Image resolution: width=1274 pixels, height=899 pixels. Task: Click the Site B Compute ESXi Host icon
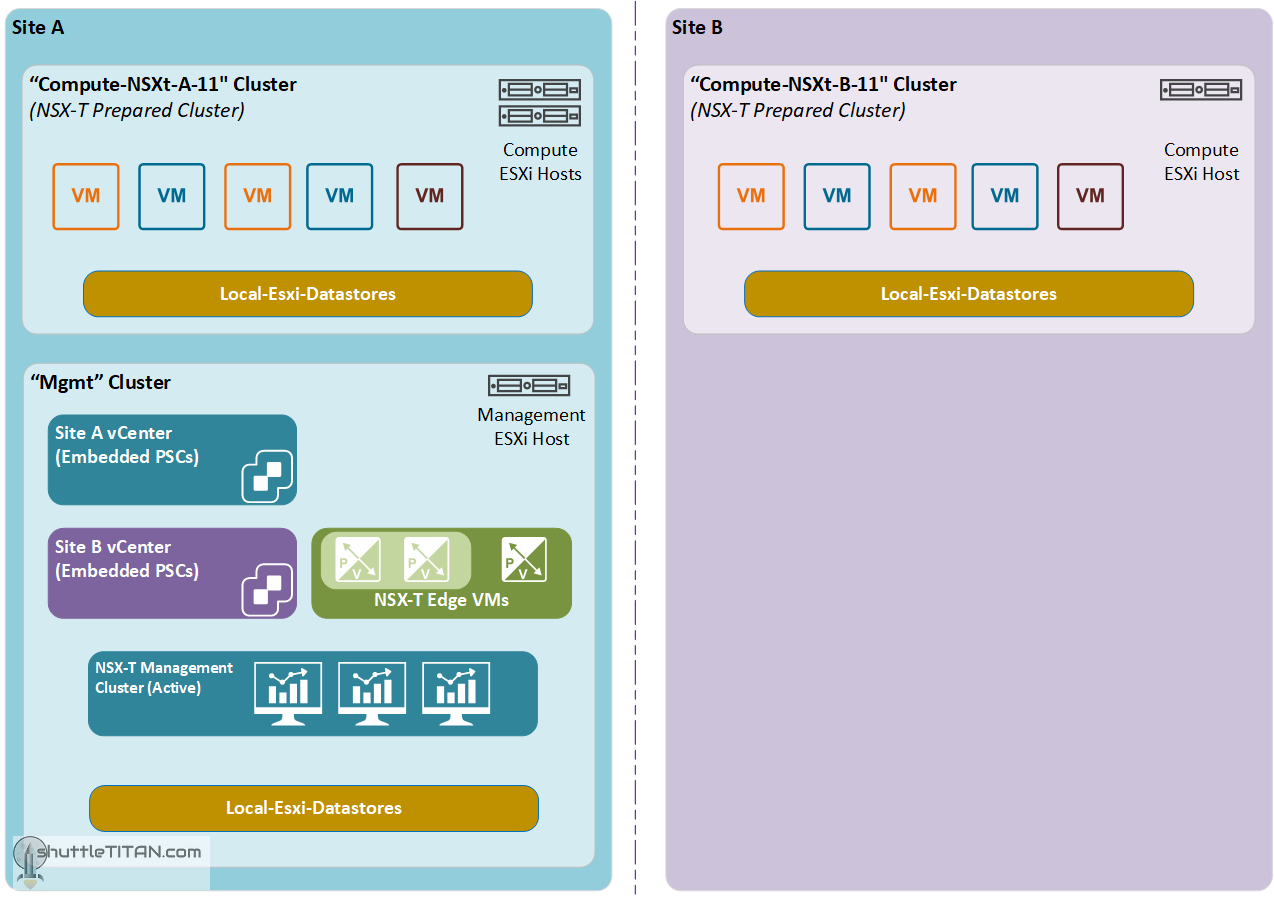pyautogui.click(x=1201, y=91)
